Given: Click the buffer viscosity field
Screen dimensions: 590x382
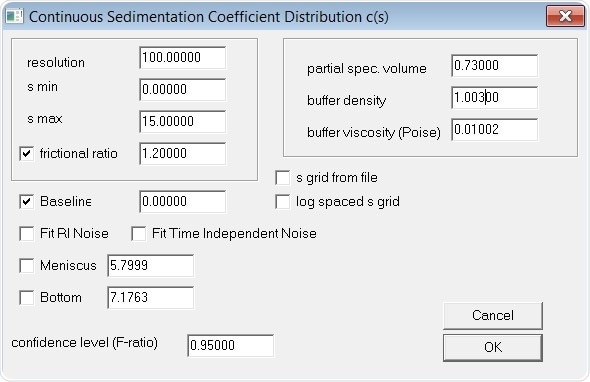Looking at the screenshot, I should [494, 129].
